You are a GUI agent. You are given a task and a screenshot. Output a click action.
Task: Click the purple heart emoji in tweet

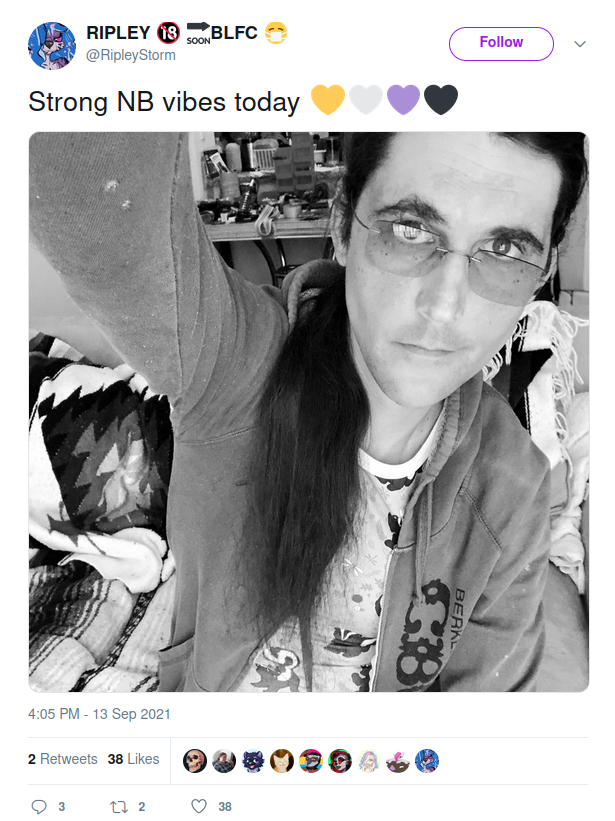coord(404,99)
